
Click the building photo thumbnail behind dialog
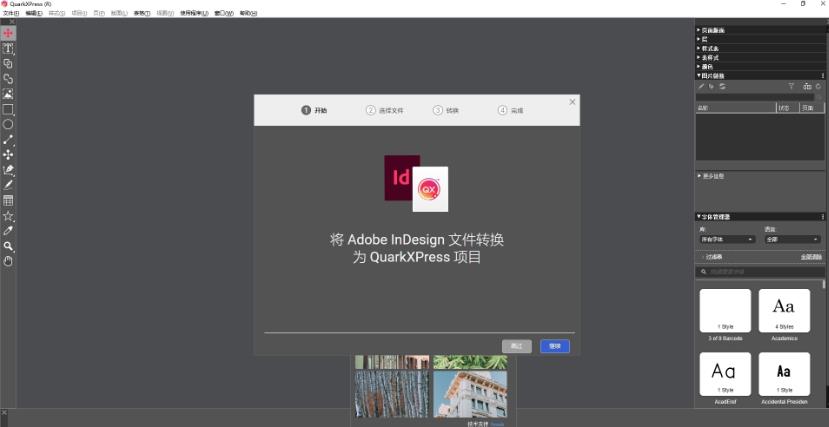coord(470,394)
